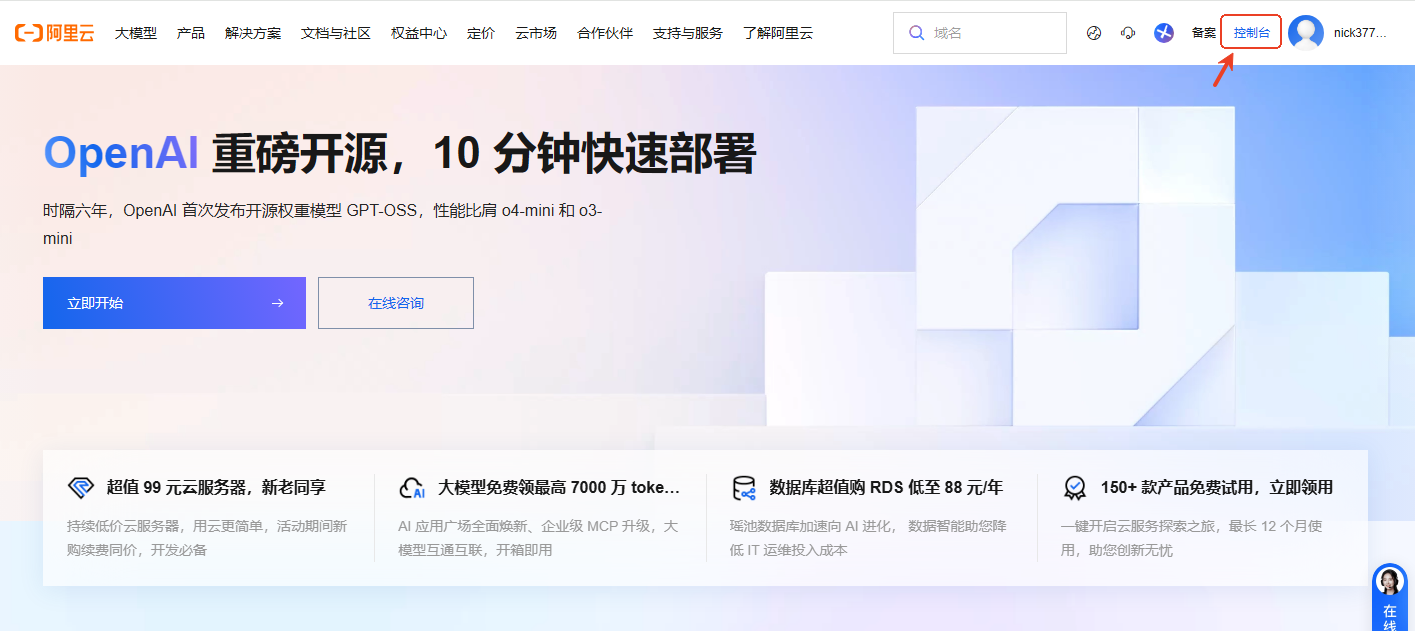Image resolution: width=1415 pixels, height=631 pixels.
Task: Click the 时隔六年，OpenAI 首次发布 banner description
Action: [322, 224]
